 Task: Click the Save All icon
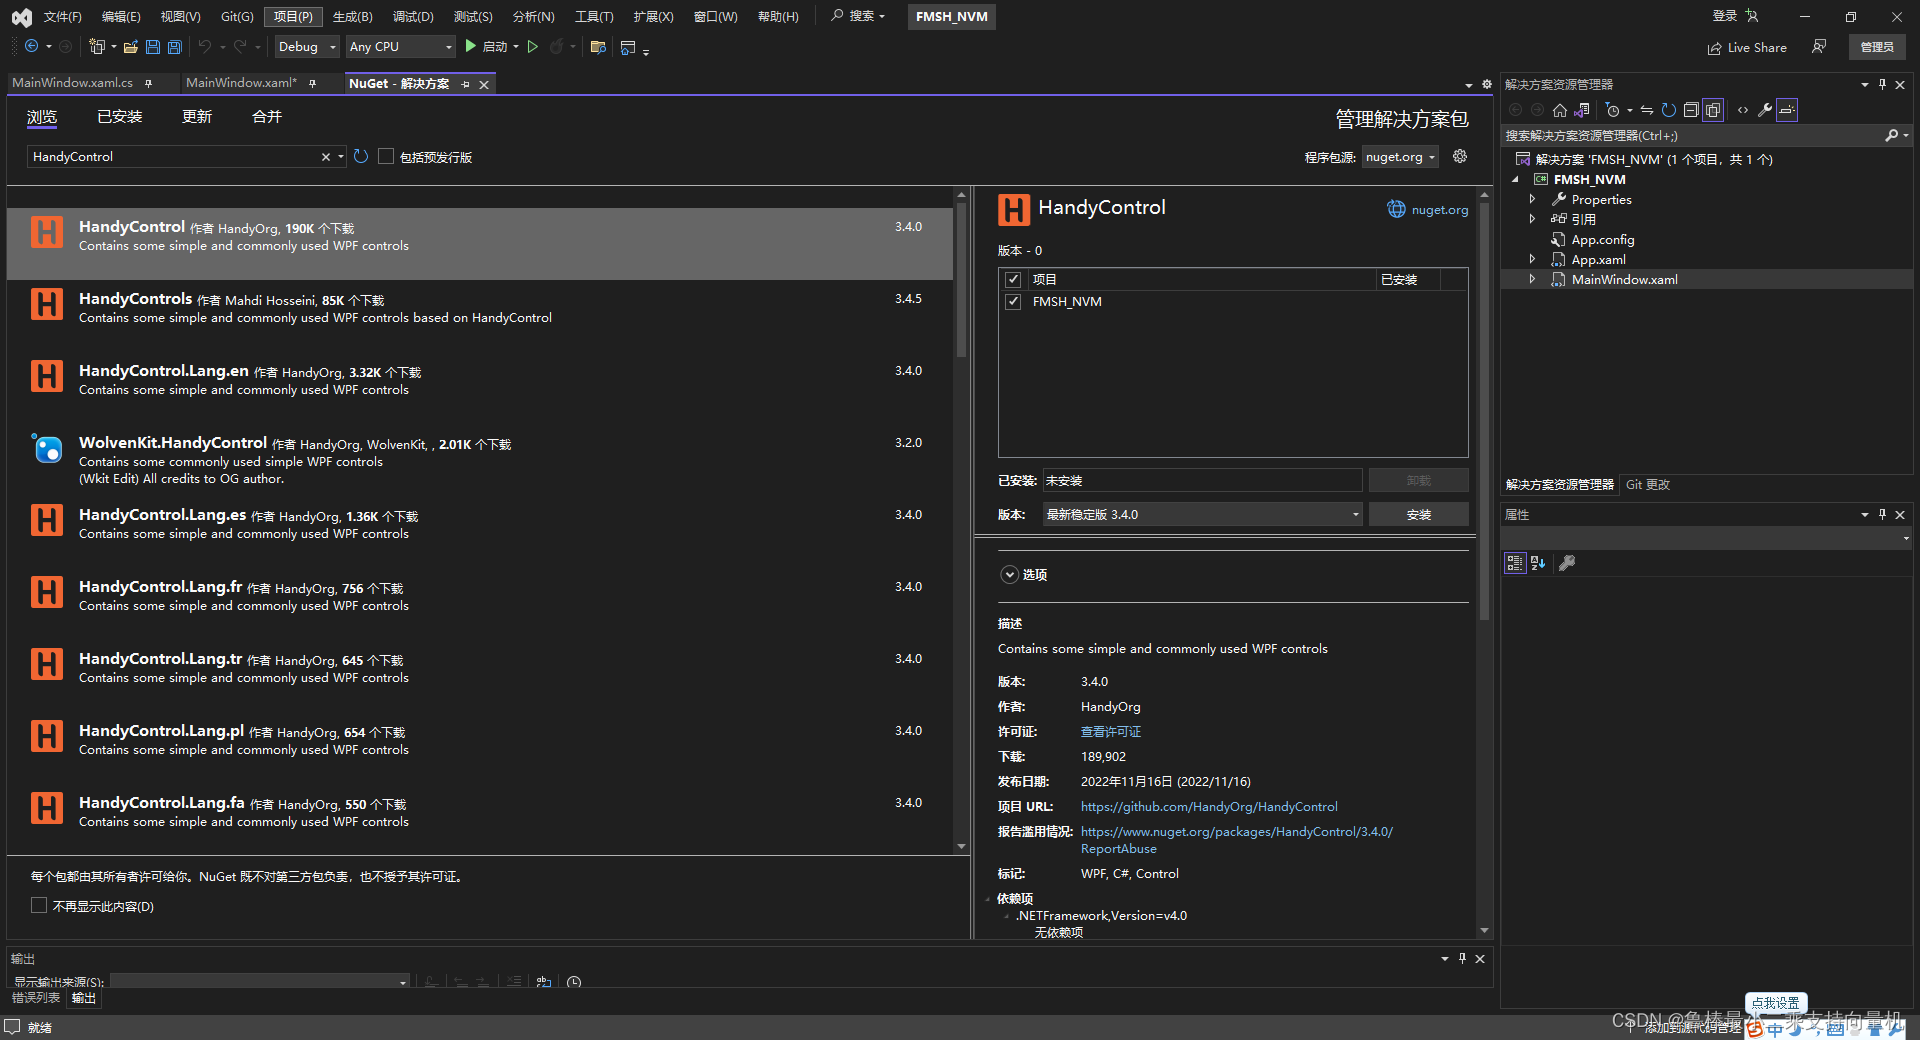click(x=174, y=46)
